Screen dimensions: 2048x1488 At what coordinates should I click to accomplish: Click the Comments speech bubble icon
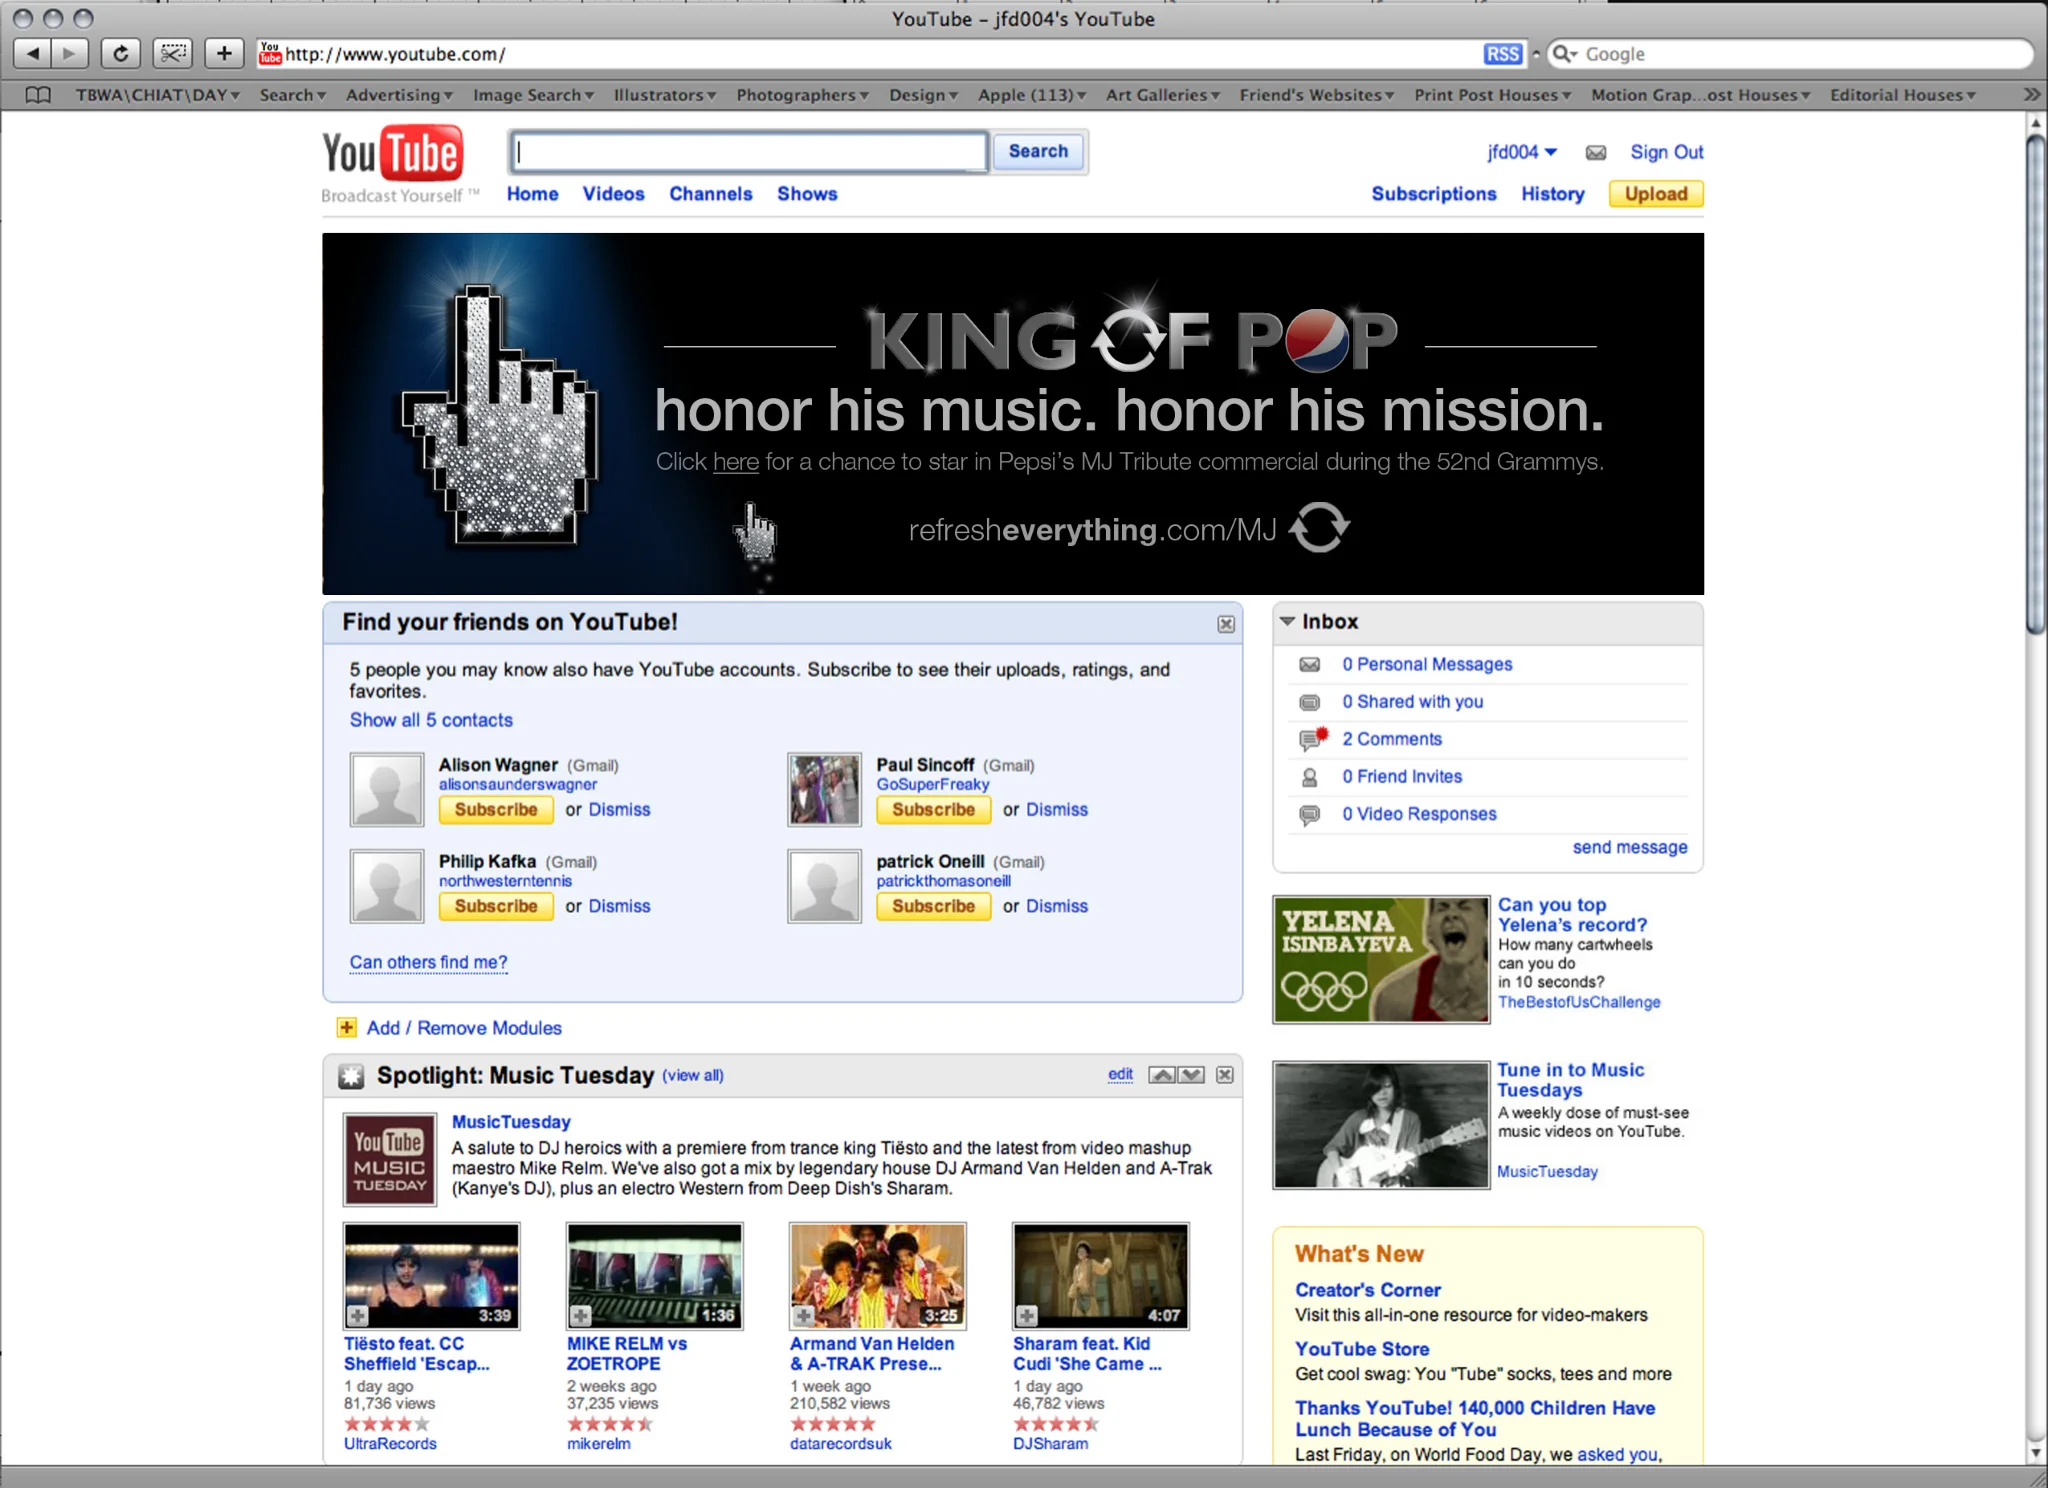click(x=1312, y=739)
